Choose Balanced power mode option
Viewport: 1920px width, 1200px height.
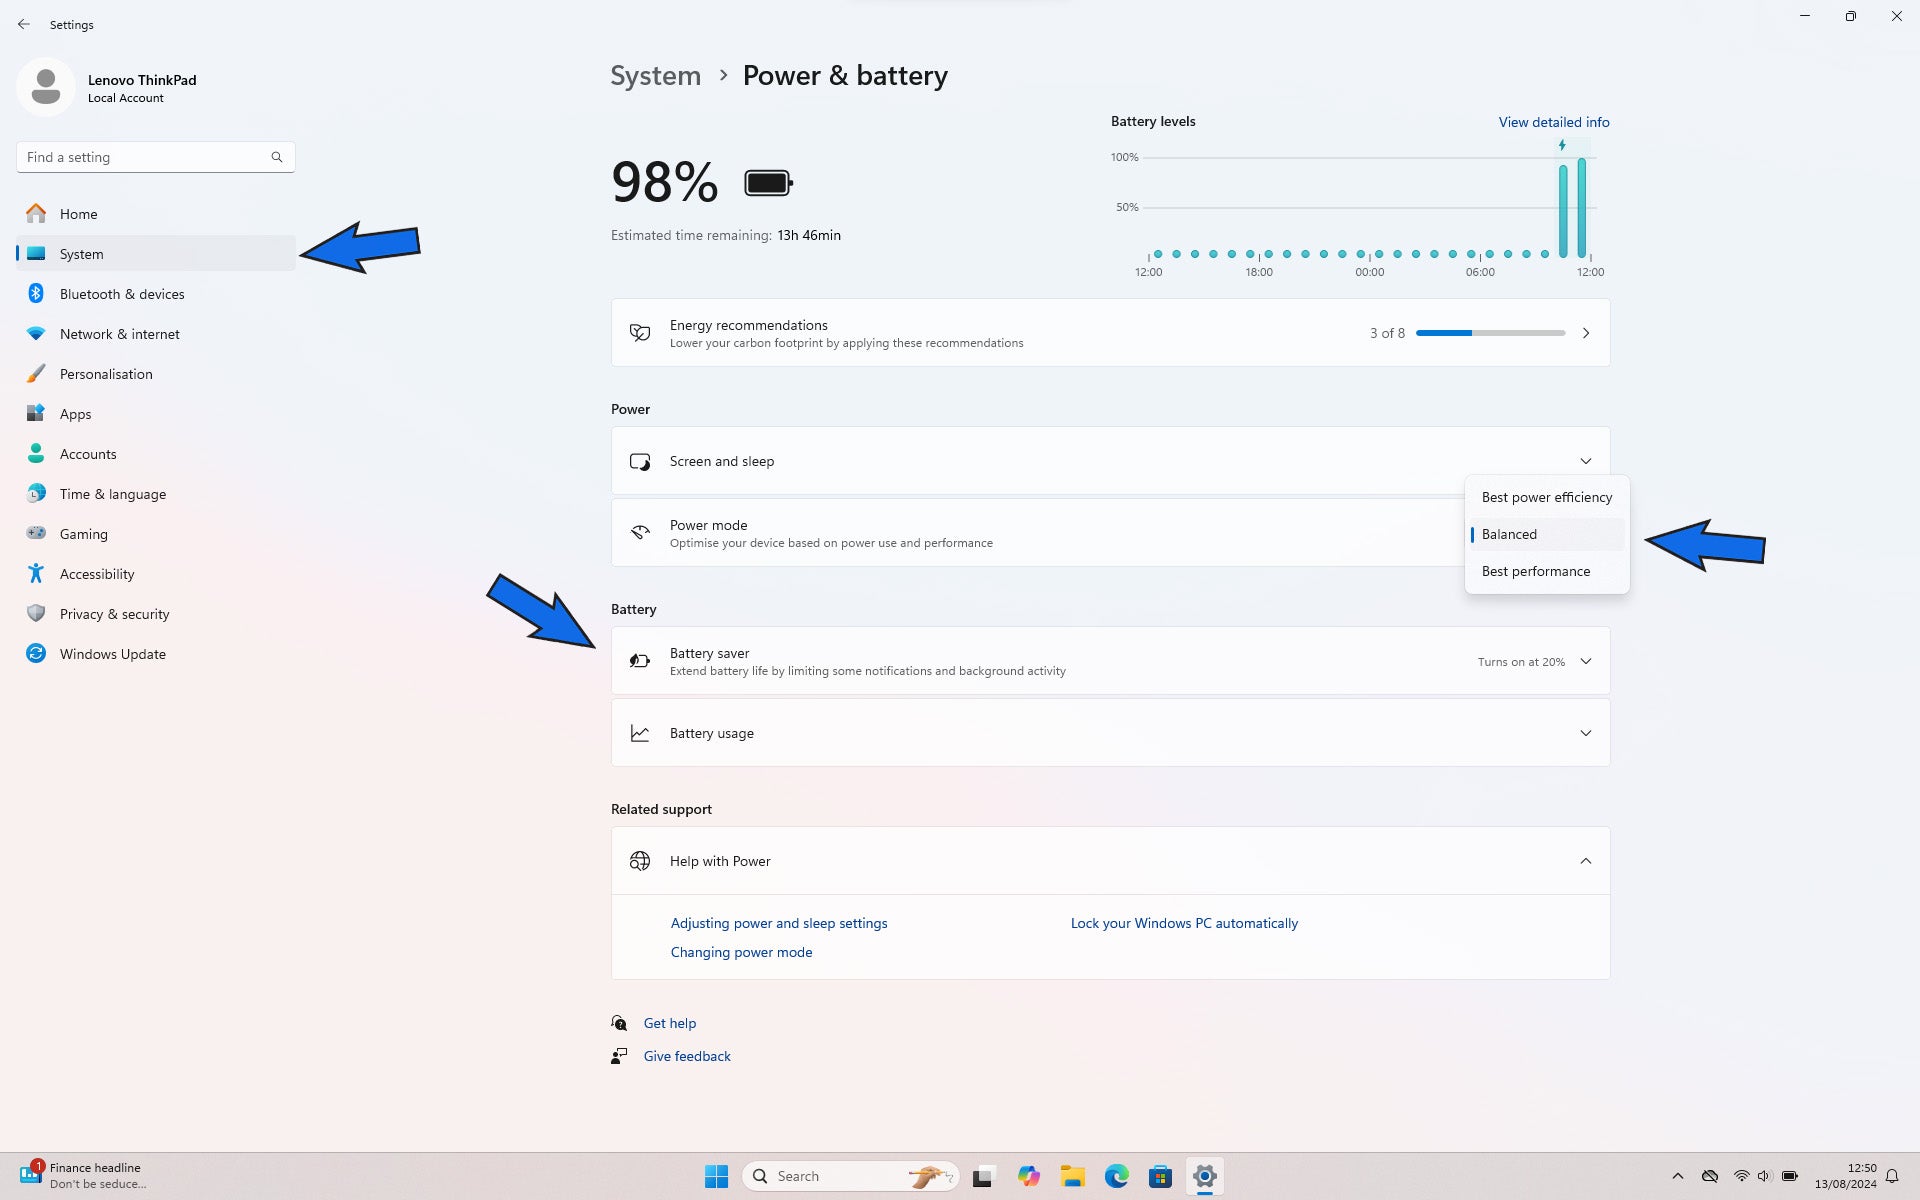click(1509, 534)
